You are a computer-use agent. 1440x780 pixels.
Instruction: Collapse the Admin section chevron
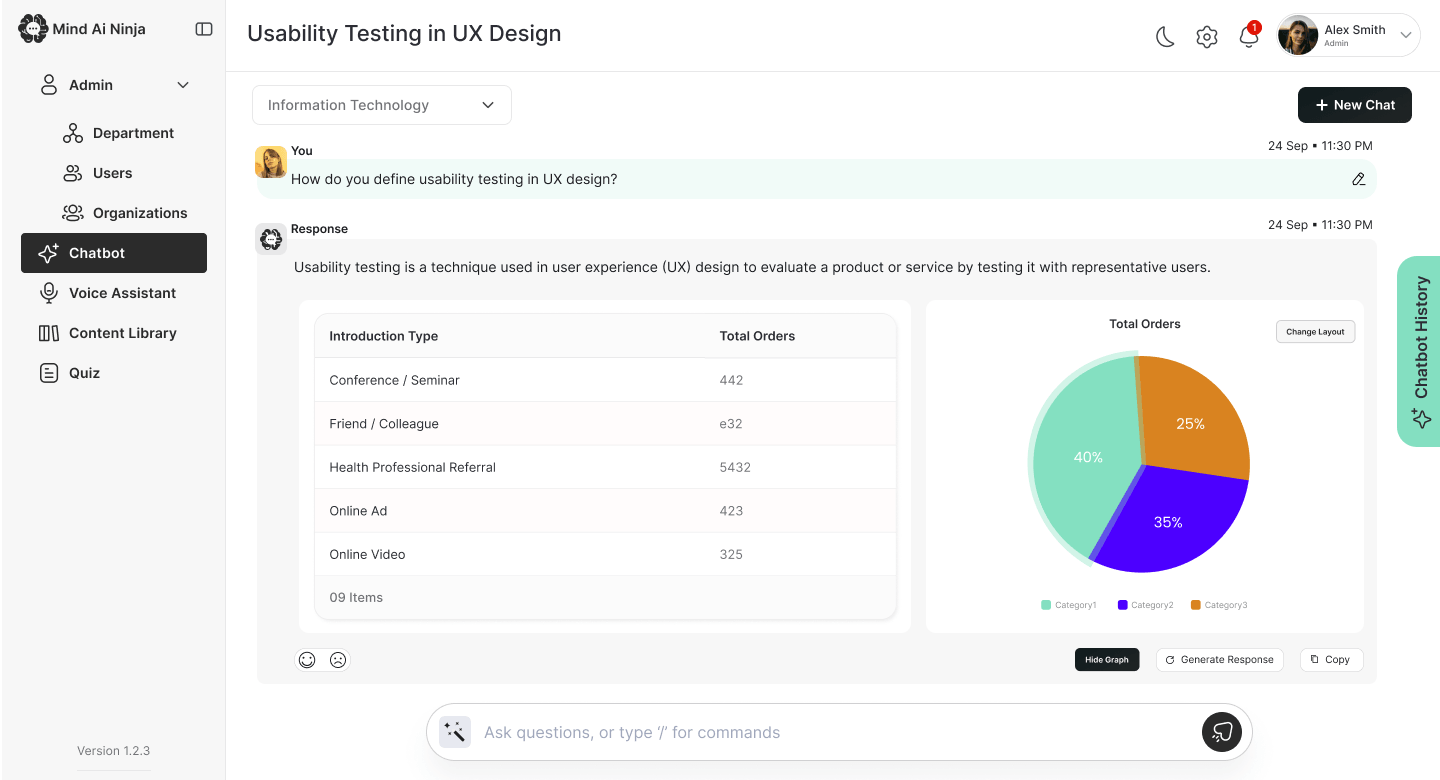coord(183,85)
